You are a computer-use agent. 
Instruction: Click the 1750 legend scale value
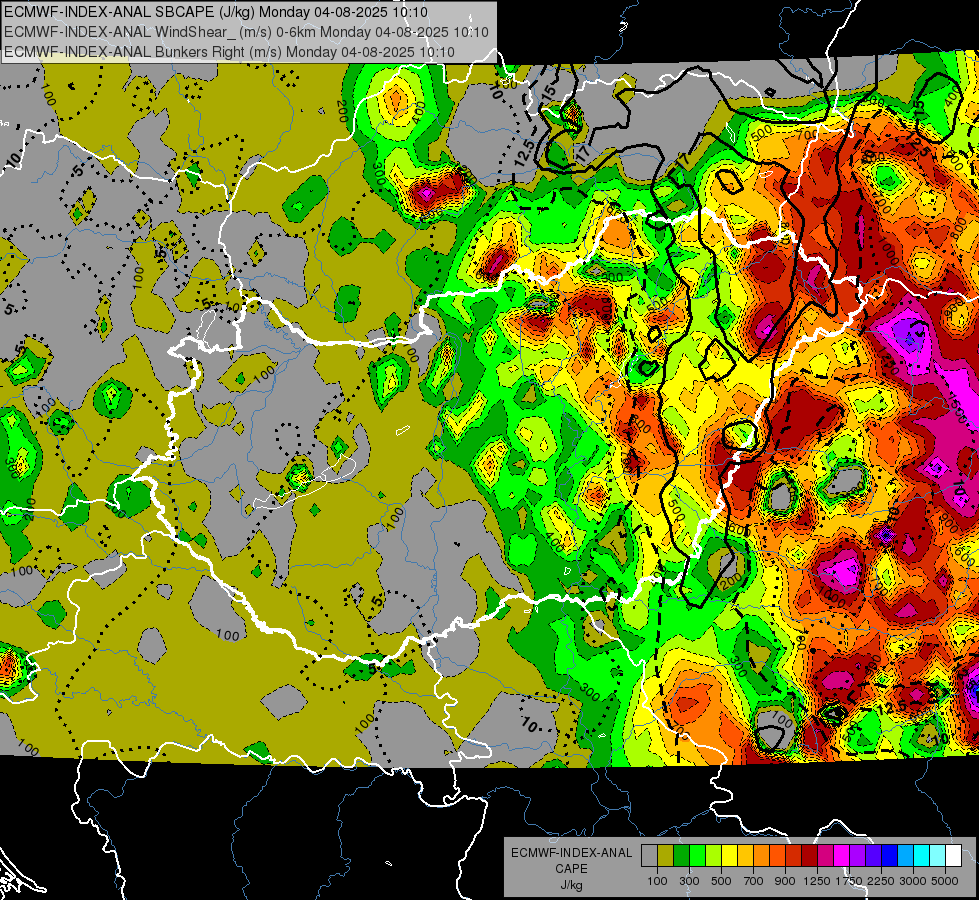tap(849, 881)
